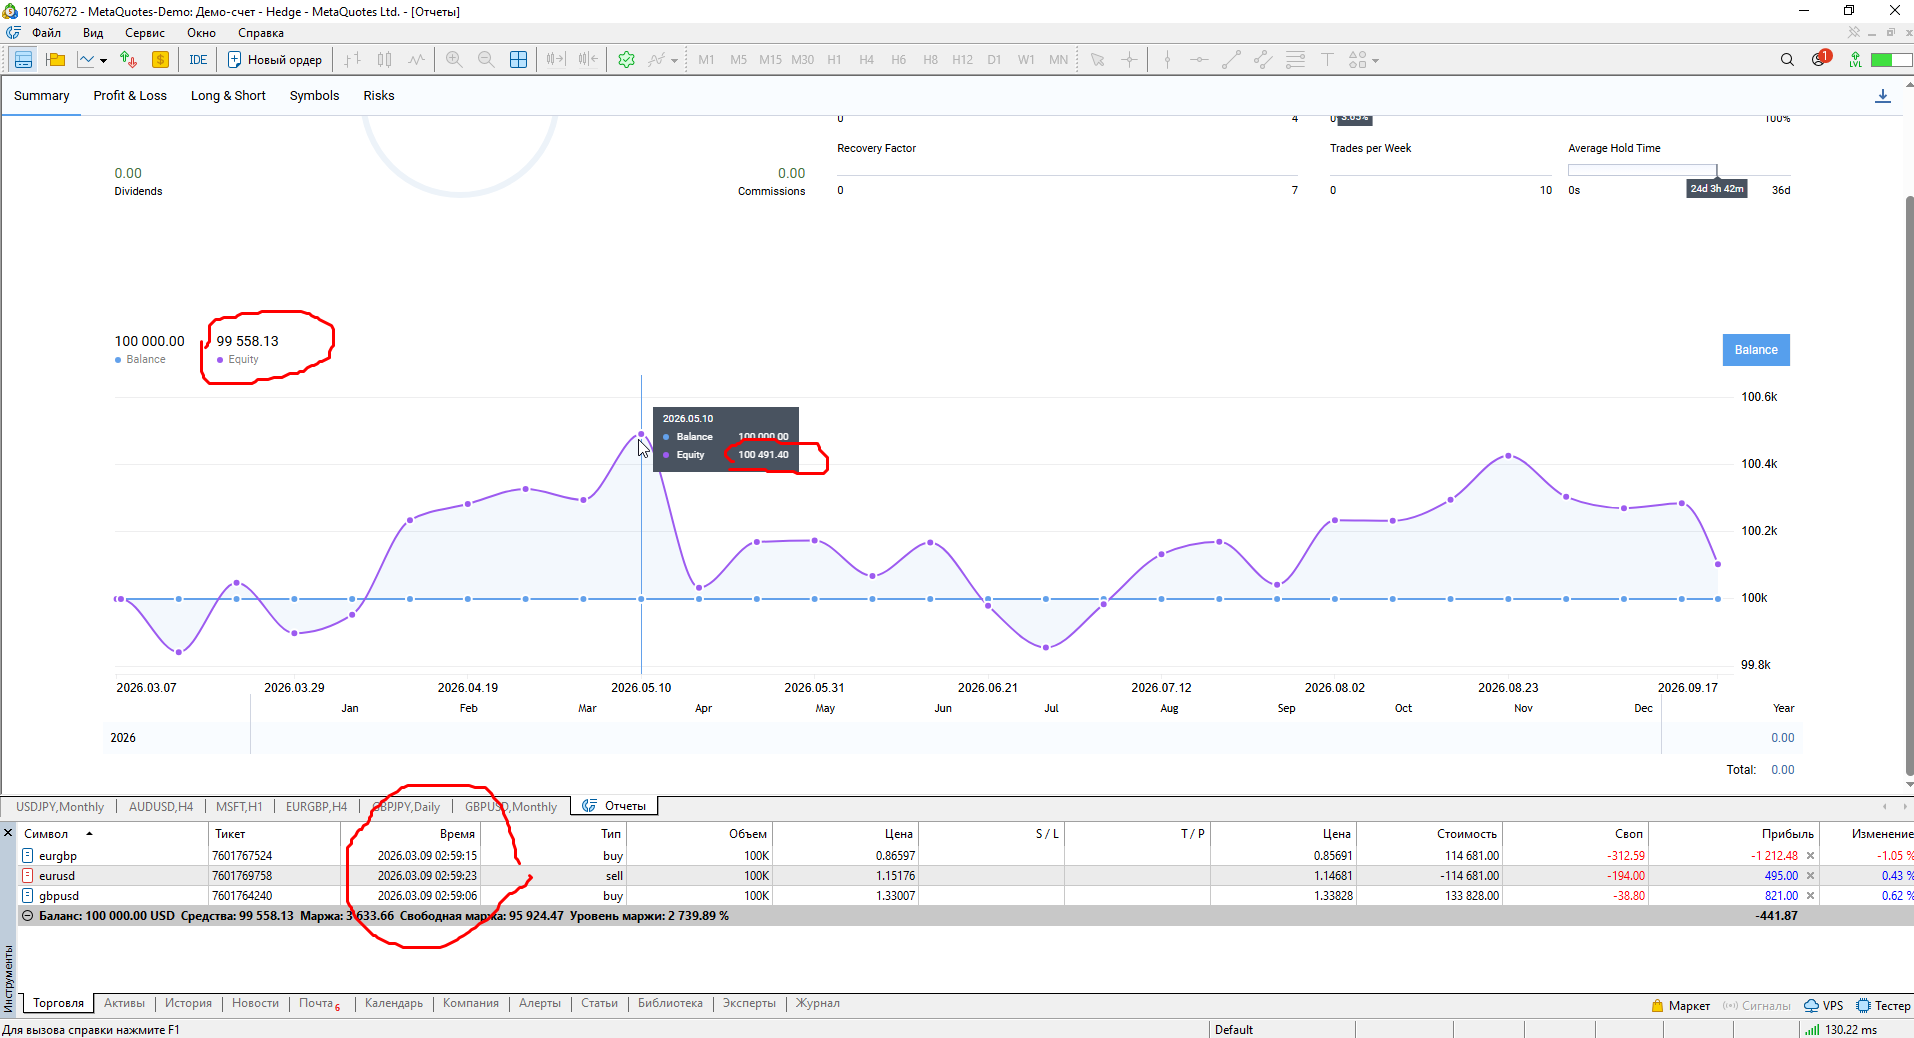The height and width of the screenshot is (1038, 1914).
Task: Close eurgbp position with X
Action: coord(1810,856)
